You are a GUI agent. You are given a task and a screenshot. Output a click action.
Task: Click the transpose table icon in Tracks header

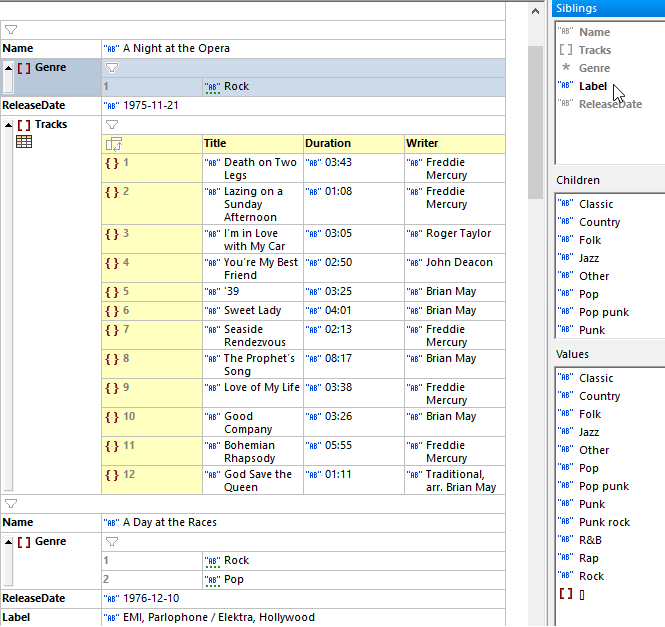[x=113, y=144]
